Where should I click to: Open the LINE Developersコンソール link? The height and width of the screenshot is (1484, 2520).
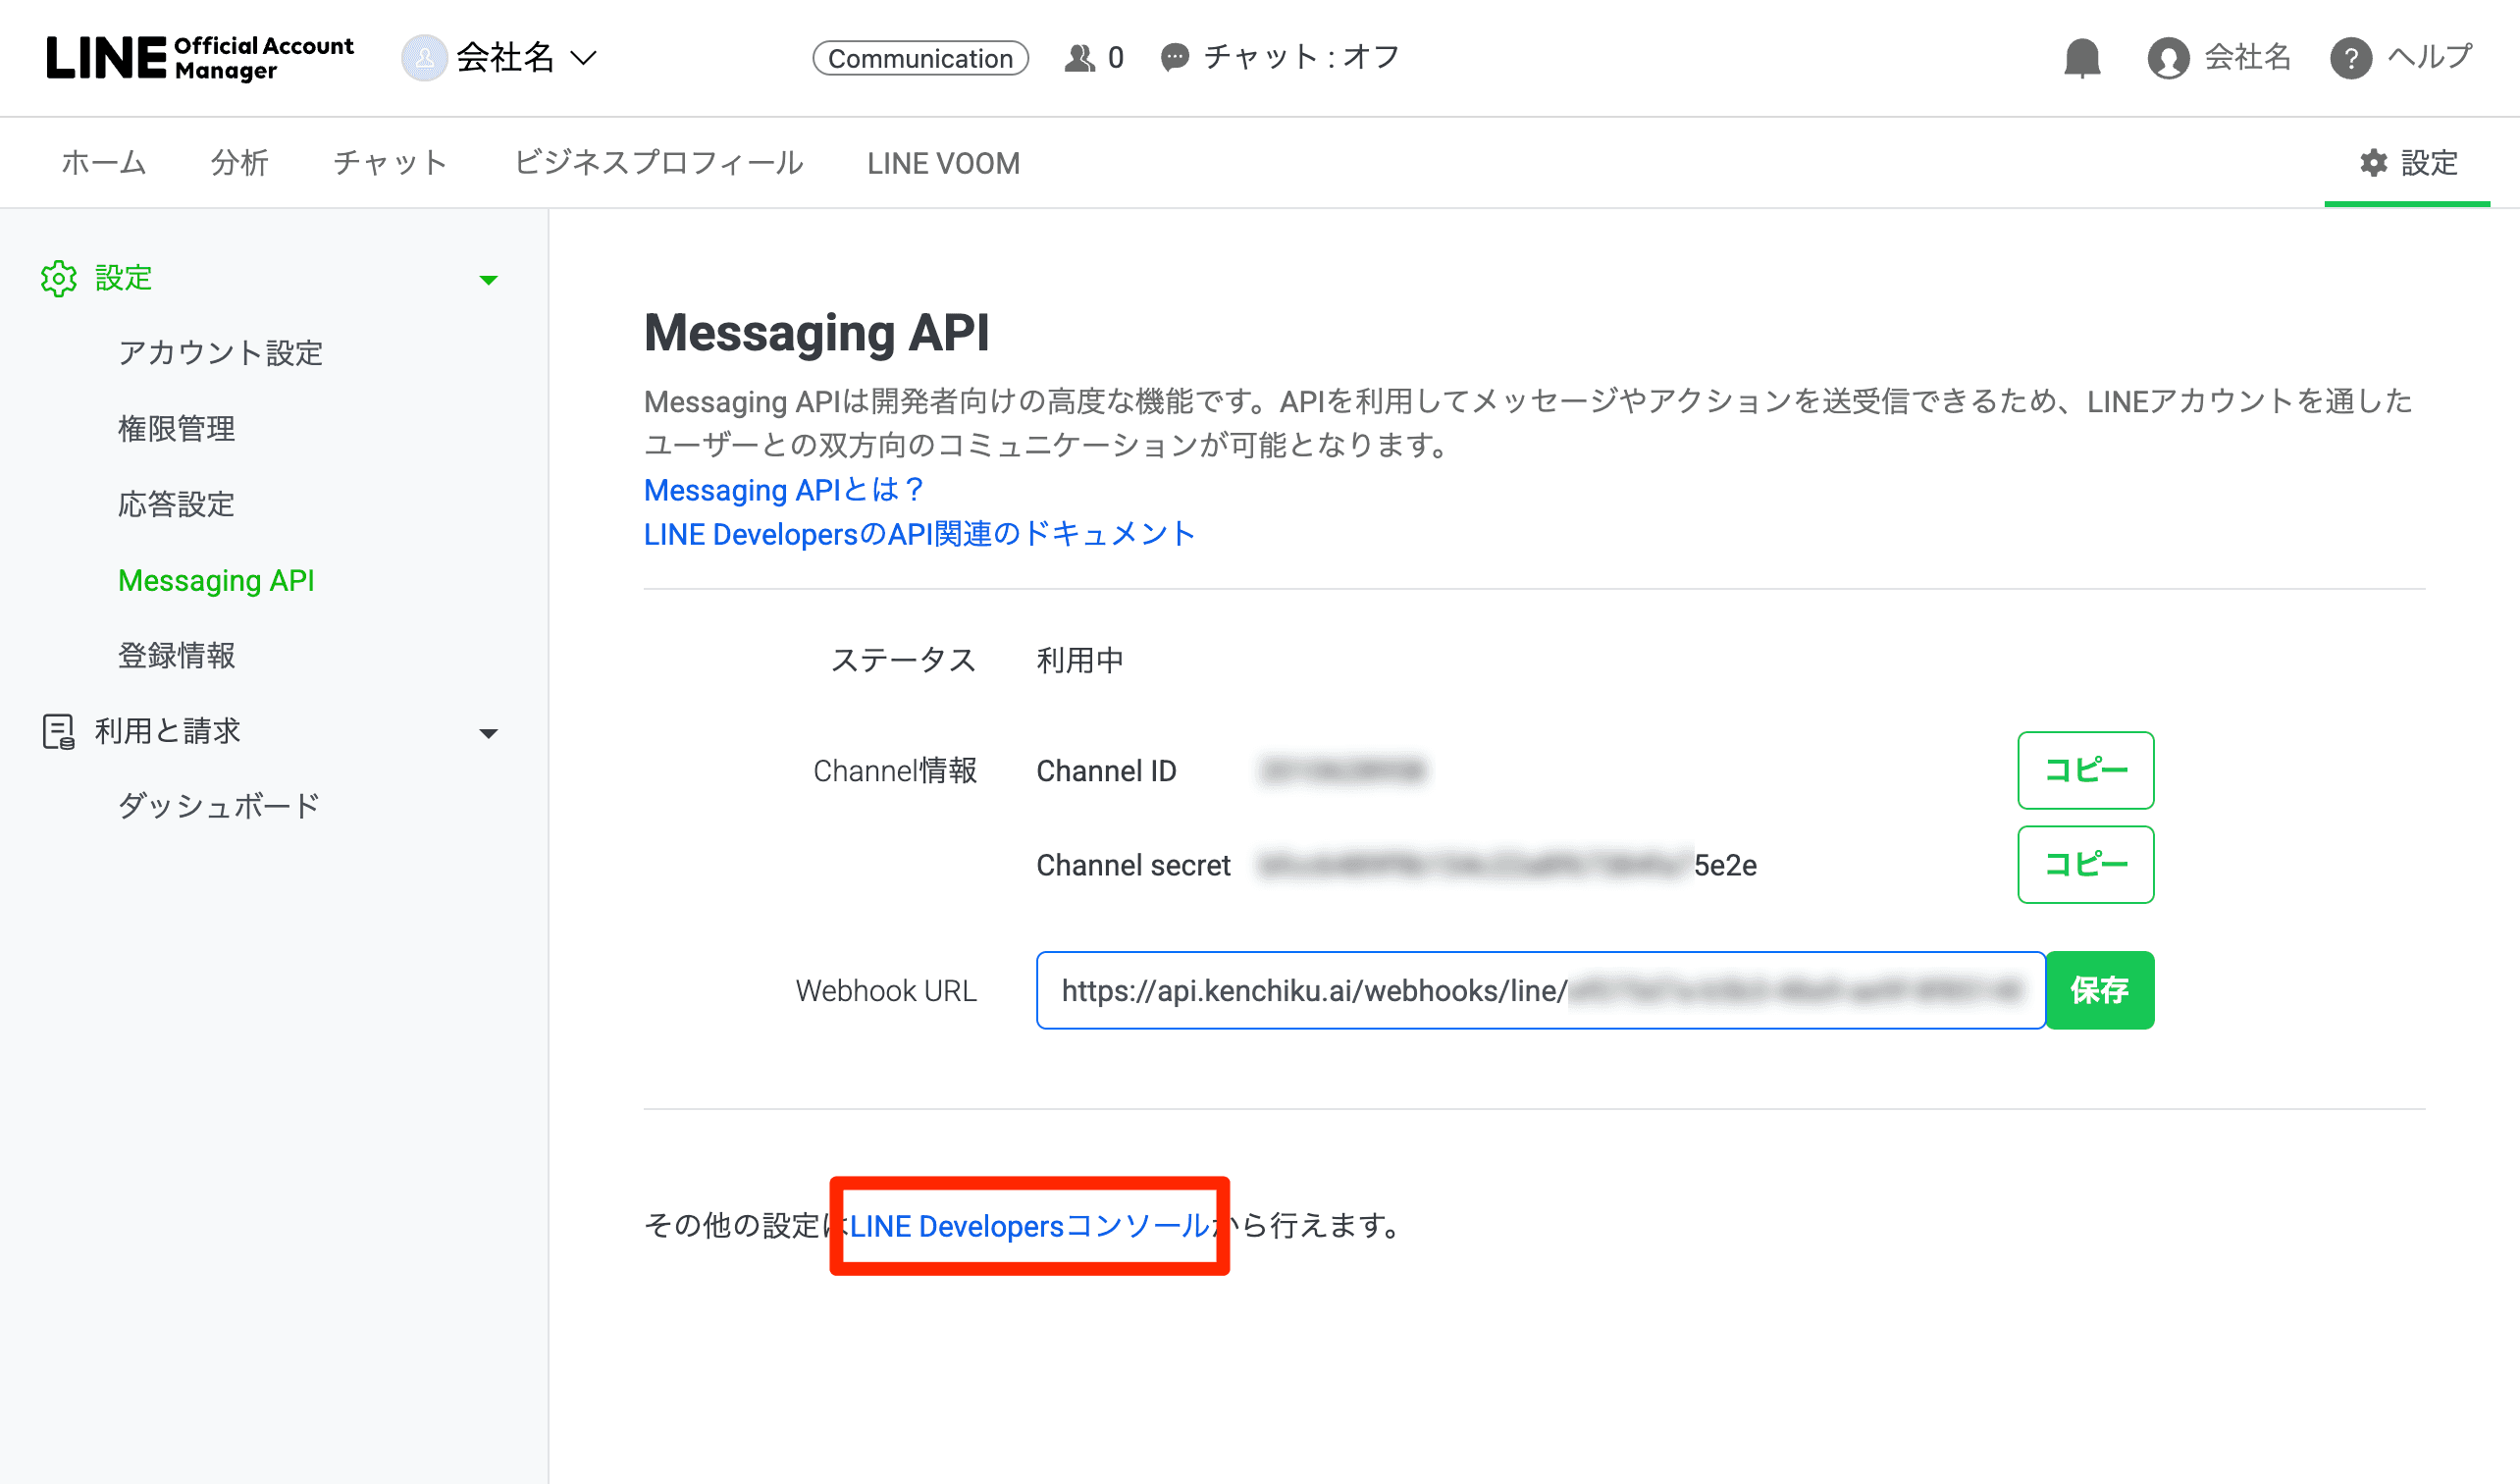[x=1028, y=1226]
